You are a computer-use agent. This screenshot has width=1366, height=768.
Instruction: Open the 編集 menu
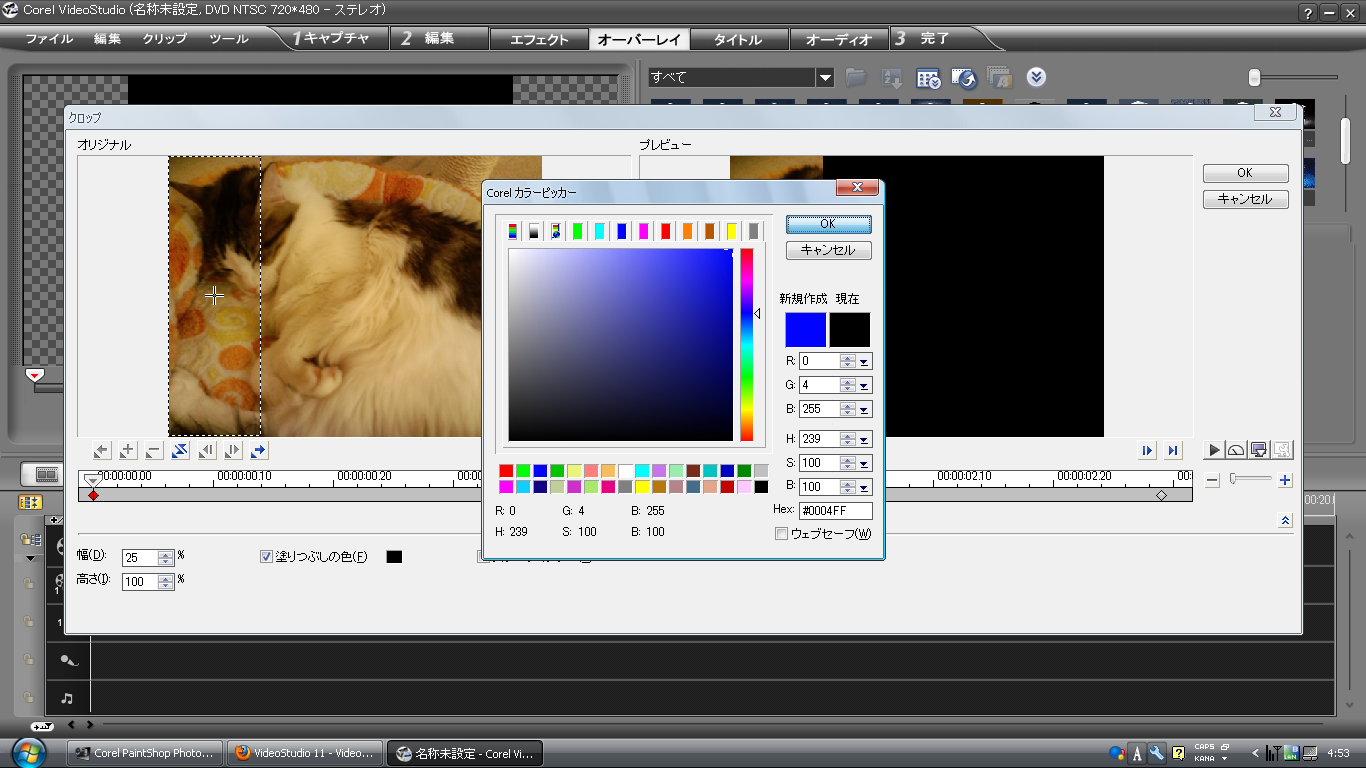tap(107, 39)
